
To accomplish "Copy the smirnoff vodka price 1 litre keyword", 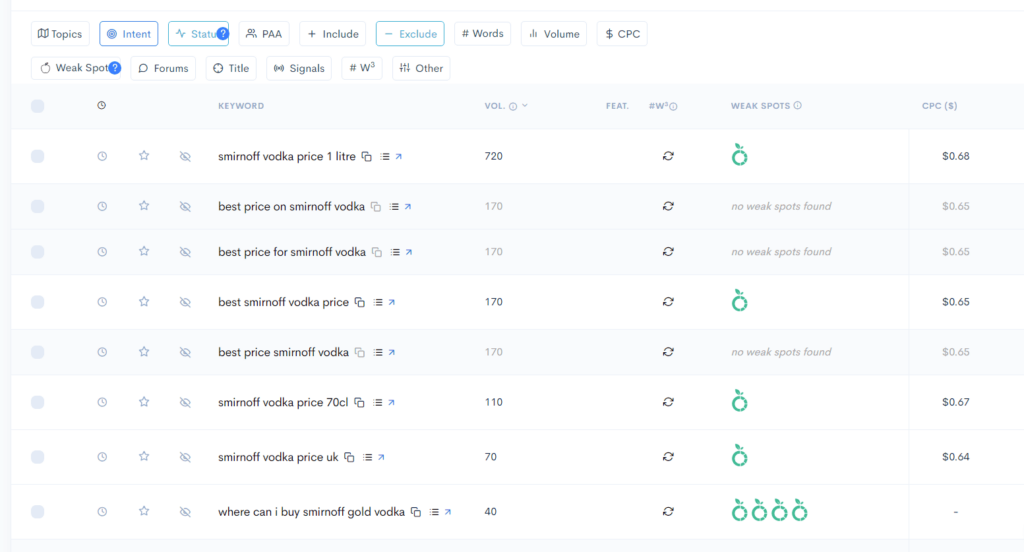I will pyautogui.click(x=367, y=156).
